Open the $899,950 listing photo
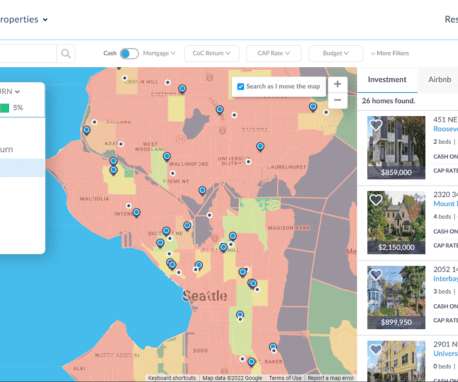 point(396,297)
